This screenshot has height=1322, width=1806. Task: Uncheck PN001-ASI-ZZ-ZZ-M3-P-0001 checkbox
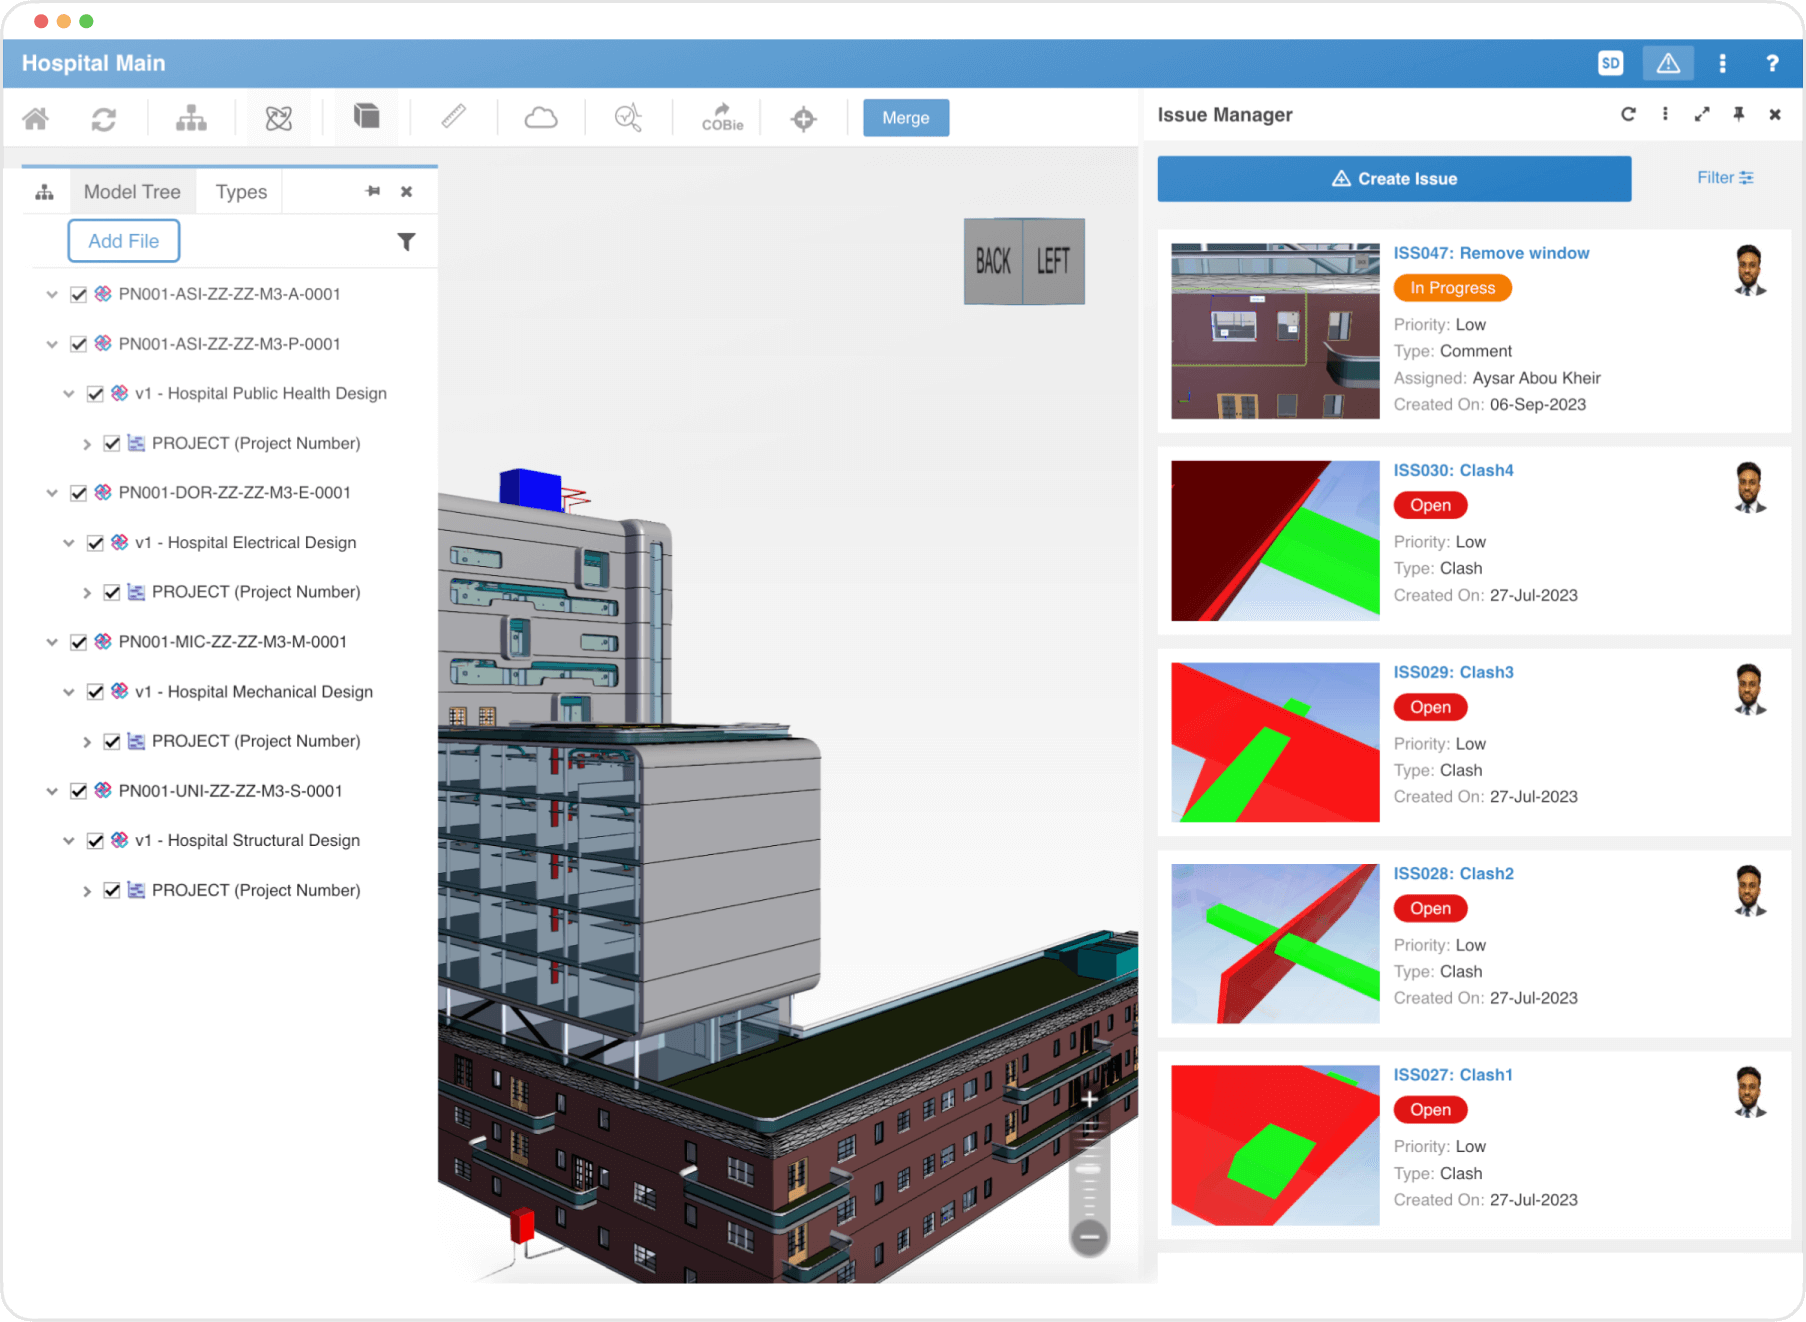pyautogui.click(x=78, y=344)
